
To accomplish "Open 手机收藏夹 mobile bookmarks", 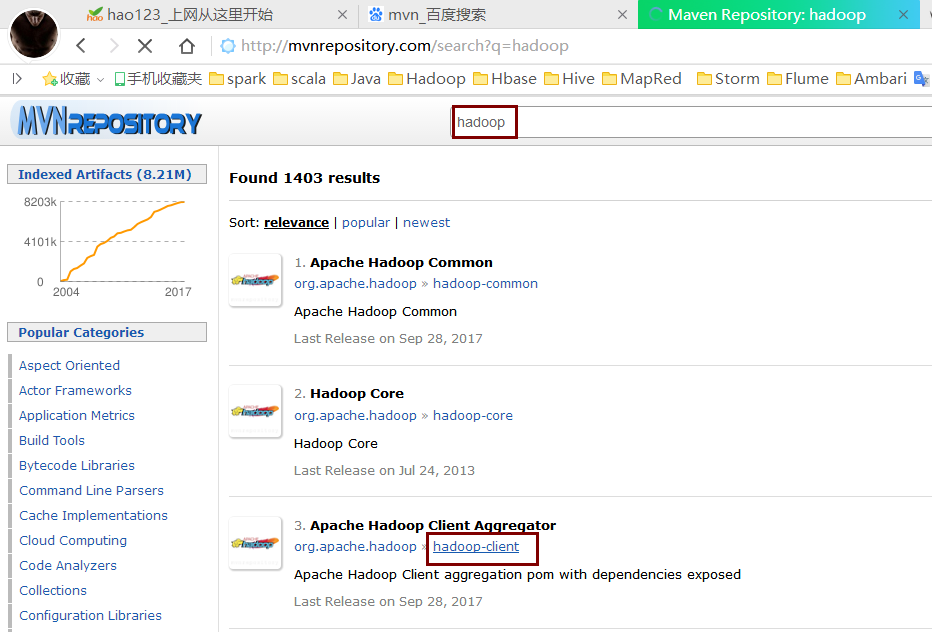I will tap(158, 78).
